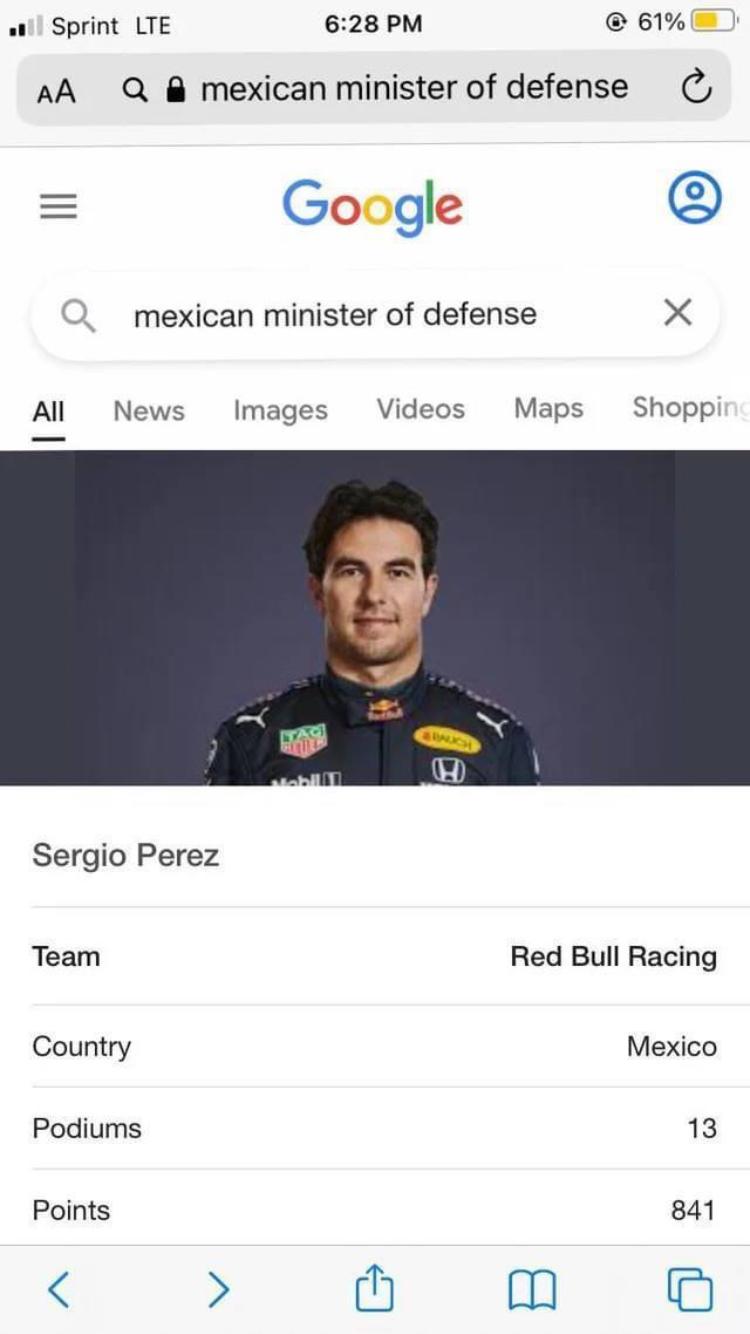Clear the search query with X
Viewport: 750px width, 1334px height.
[x=677, y=314]
